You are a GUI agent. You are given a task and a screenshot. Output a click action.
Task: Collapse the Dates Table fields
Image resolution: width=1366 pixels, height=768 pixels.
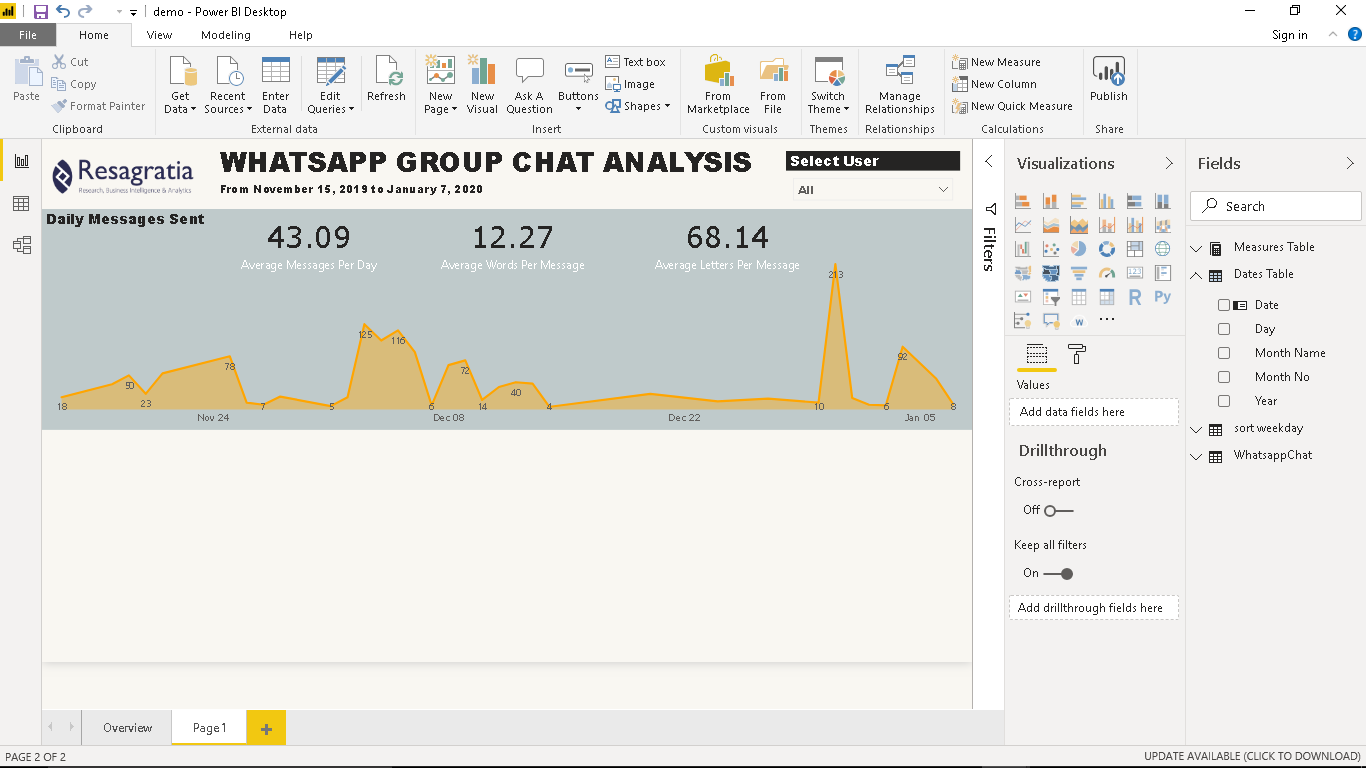[1197, 275]
